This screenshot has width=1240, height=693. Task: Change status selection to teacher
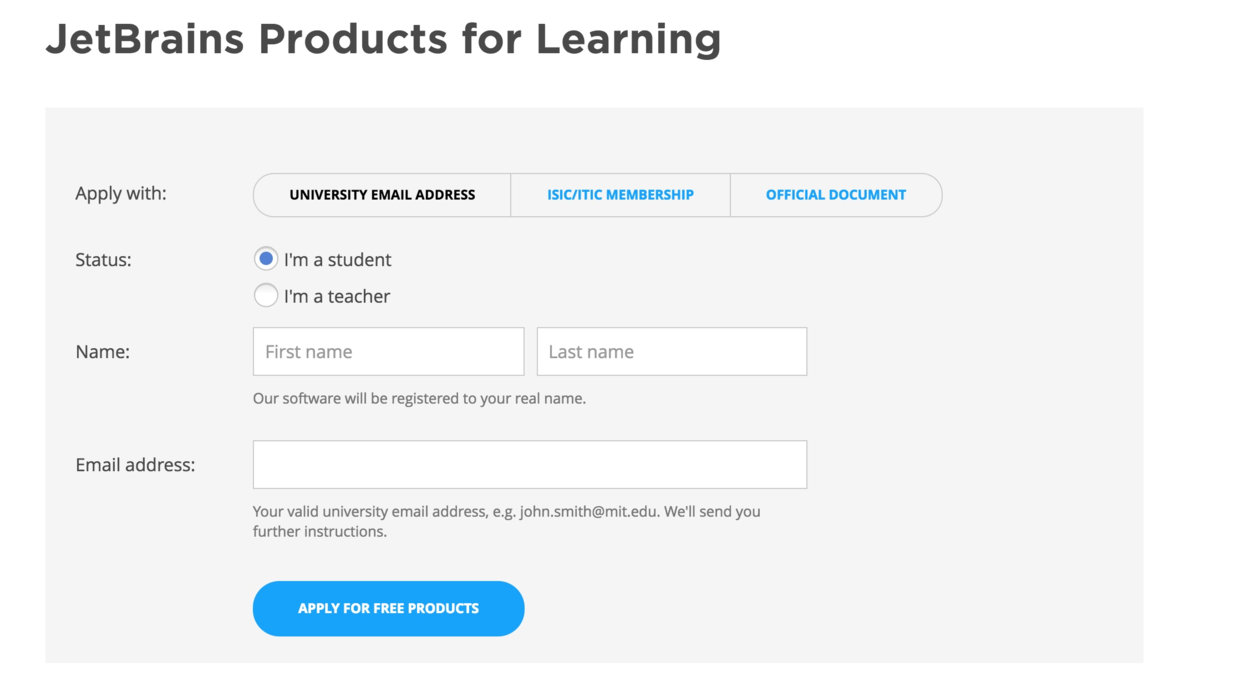[x=266, y=295]
